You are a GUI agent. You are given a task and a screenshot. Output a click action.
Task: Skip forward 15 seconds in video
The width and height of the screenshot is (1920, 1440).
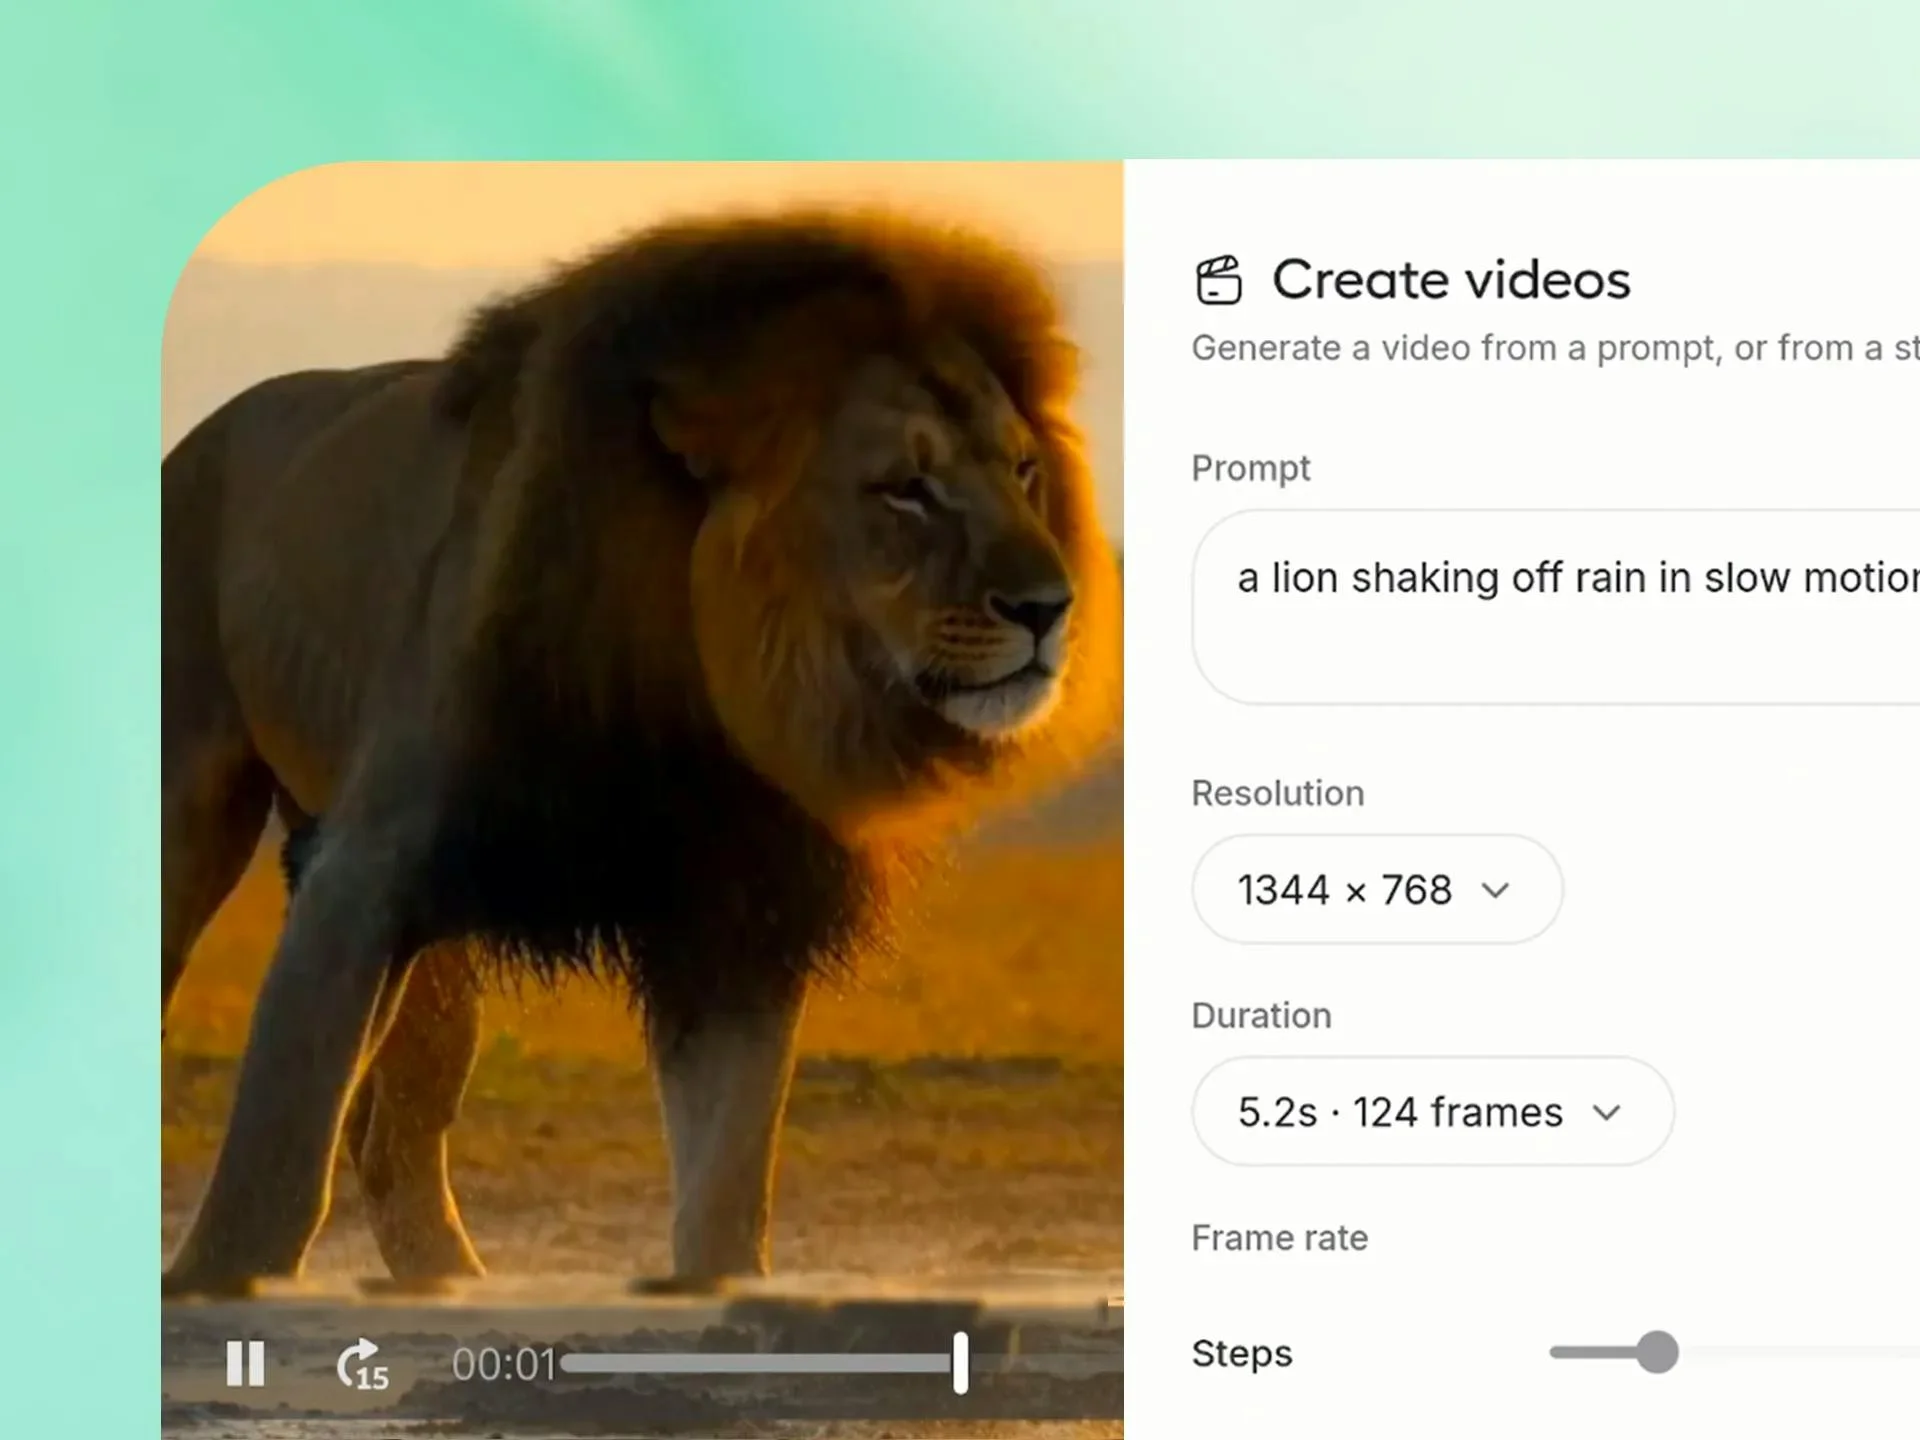pyautogui.click(x=362, y=1365)
